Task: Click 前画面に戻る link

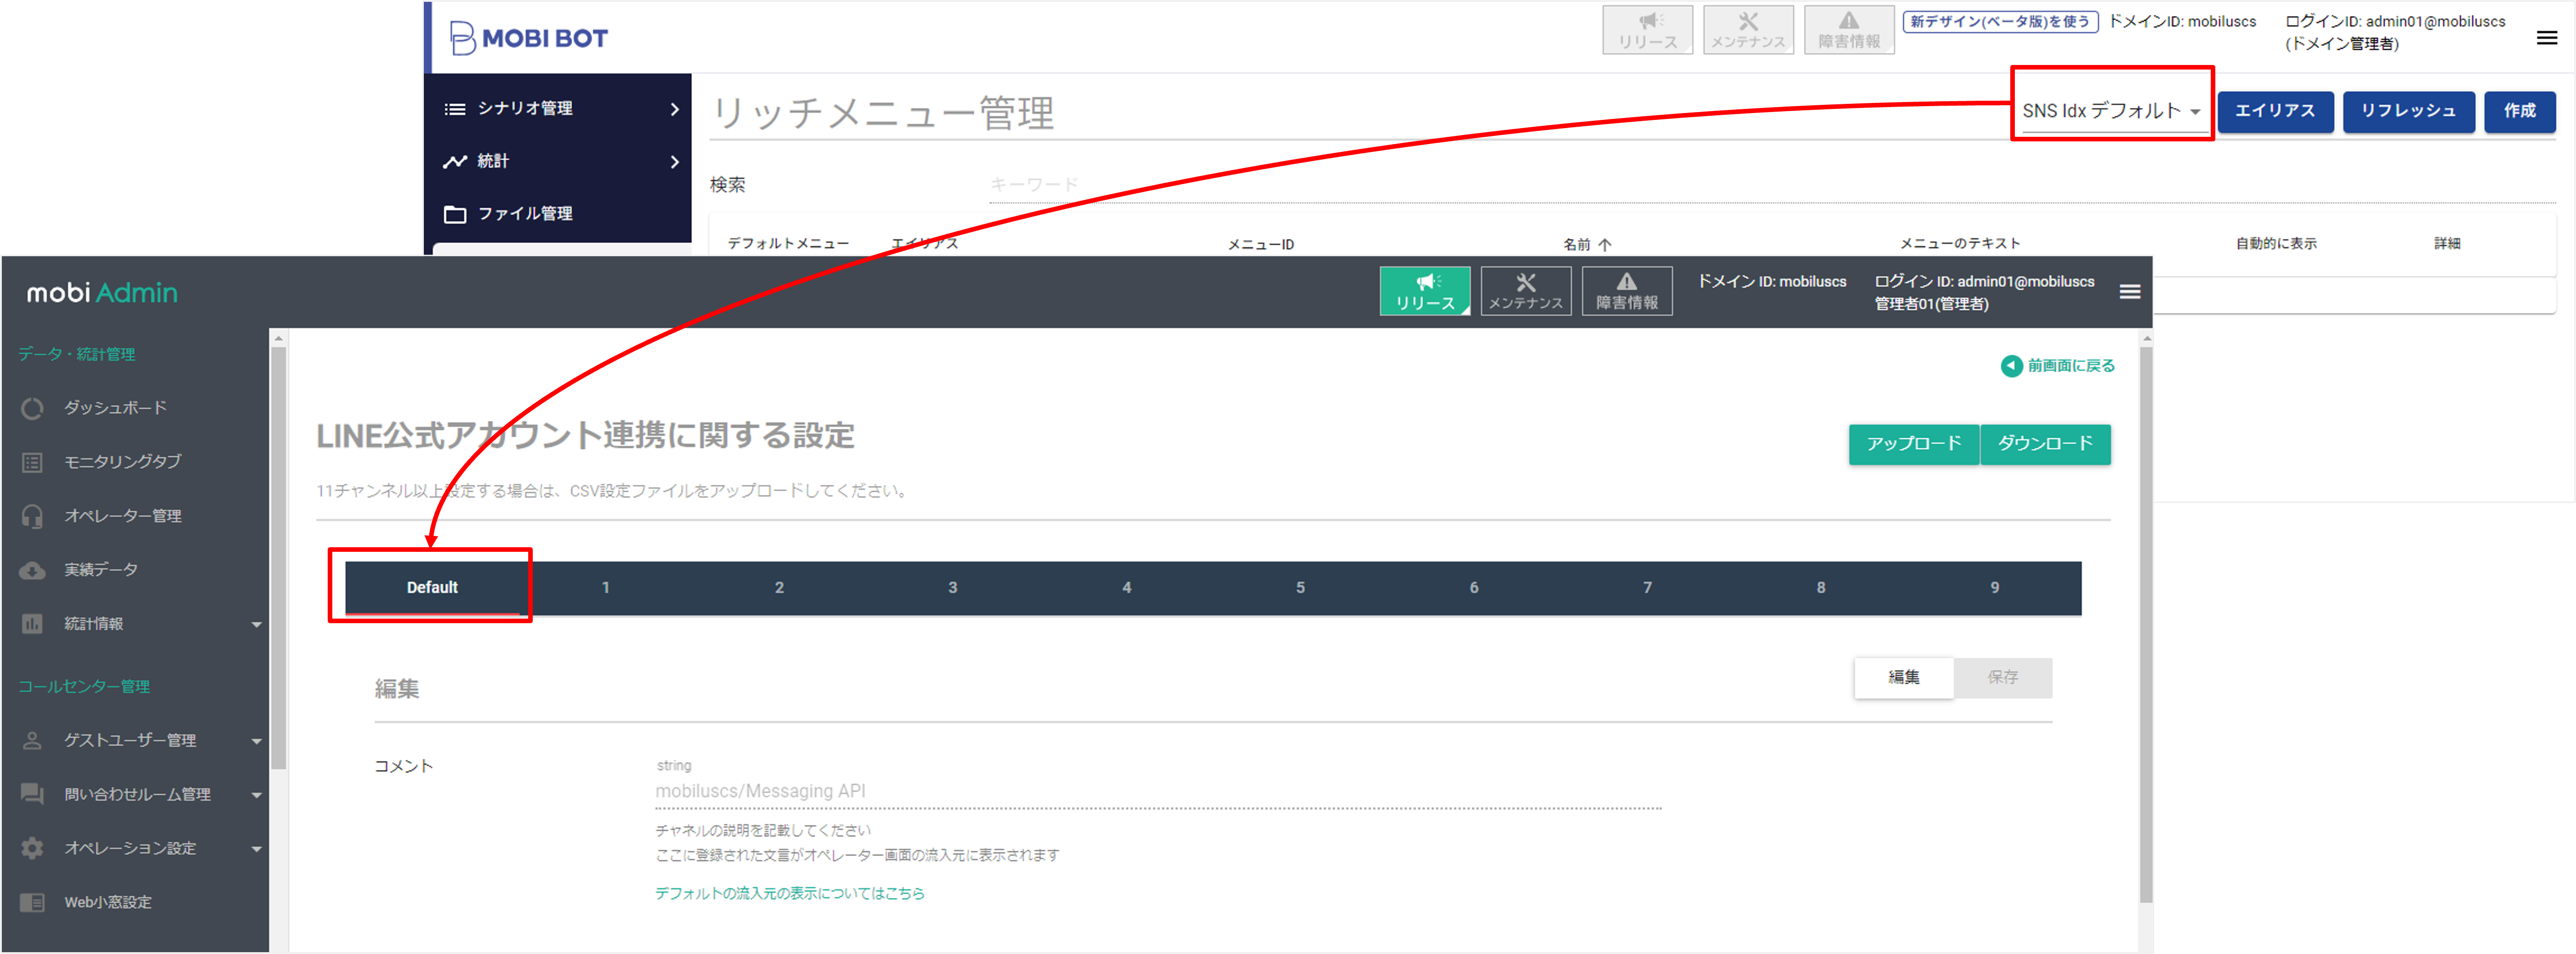Action: pyautogui.click(x=2057, y=366)
